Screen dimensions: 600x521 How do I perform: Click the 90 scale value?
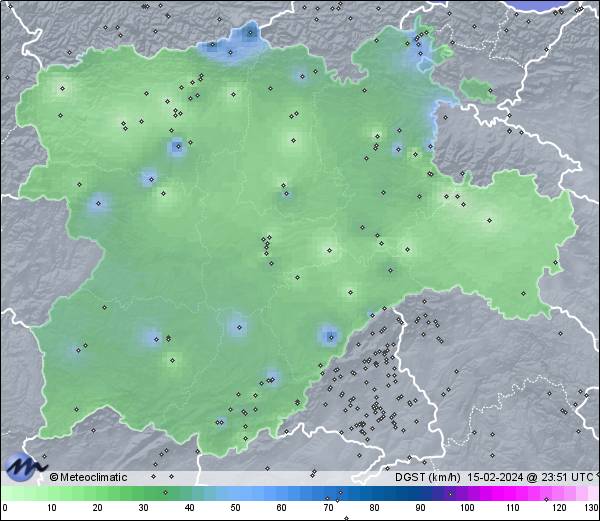(420, 508)
